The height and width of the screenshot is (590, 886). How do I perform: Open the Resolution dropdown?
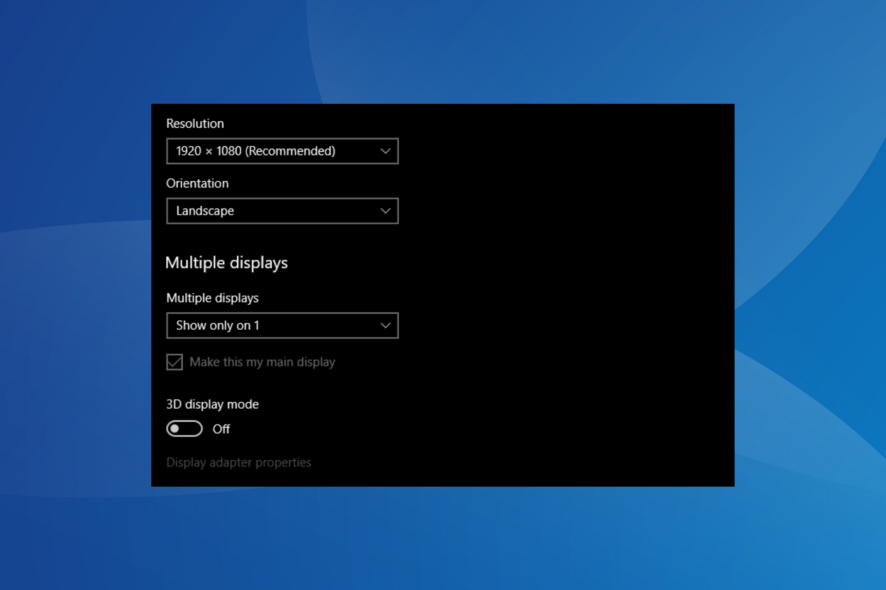[x=281, y=151]
